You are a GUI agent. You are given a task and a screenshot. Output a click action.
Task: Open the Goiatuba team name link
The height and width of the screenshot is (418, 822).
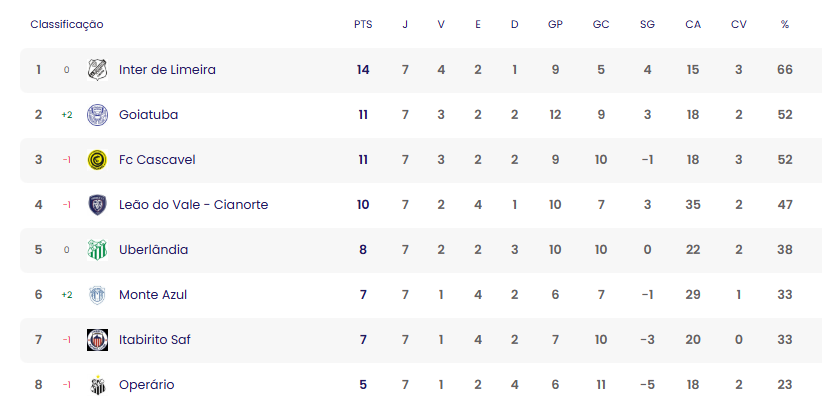pyautogui.click(x=148, y=115)
